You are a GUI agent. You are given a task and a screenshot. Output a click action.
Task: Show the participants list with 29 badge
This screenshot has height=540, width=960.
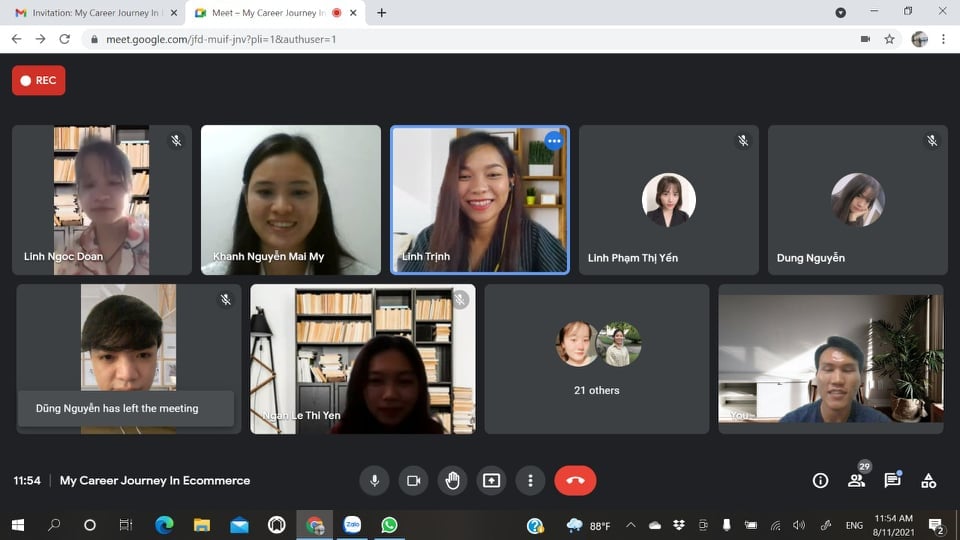856,480
